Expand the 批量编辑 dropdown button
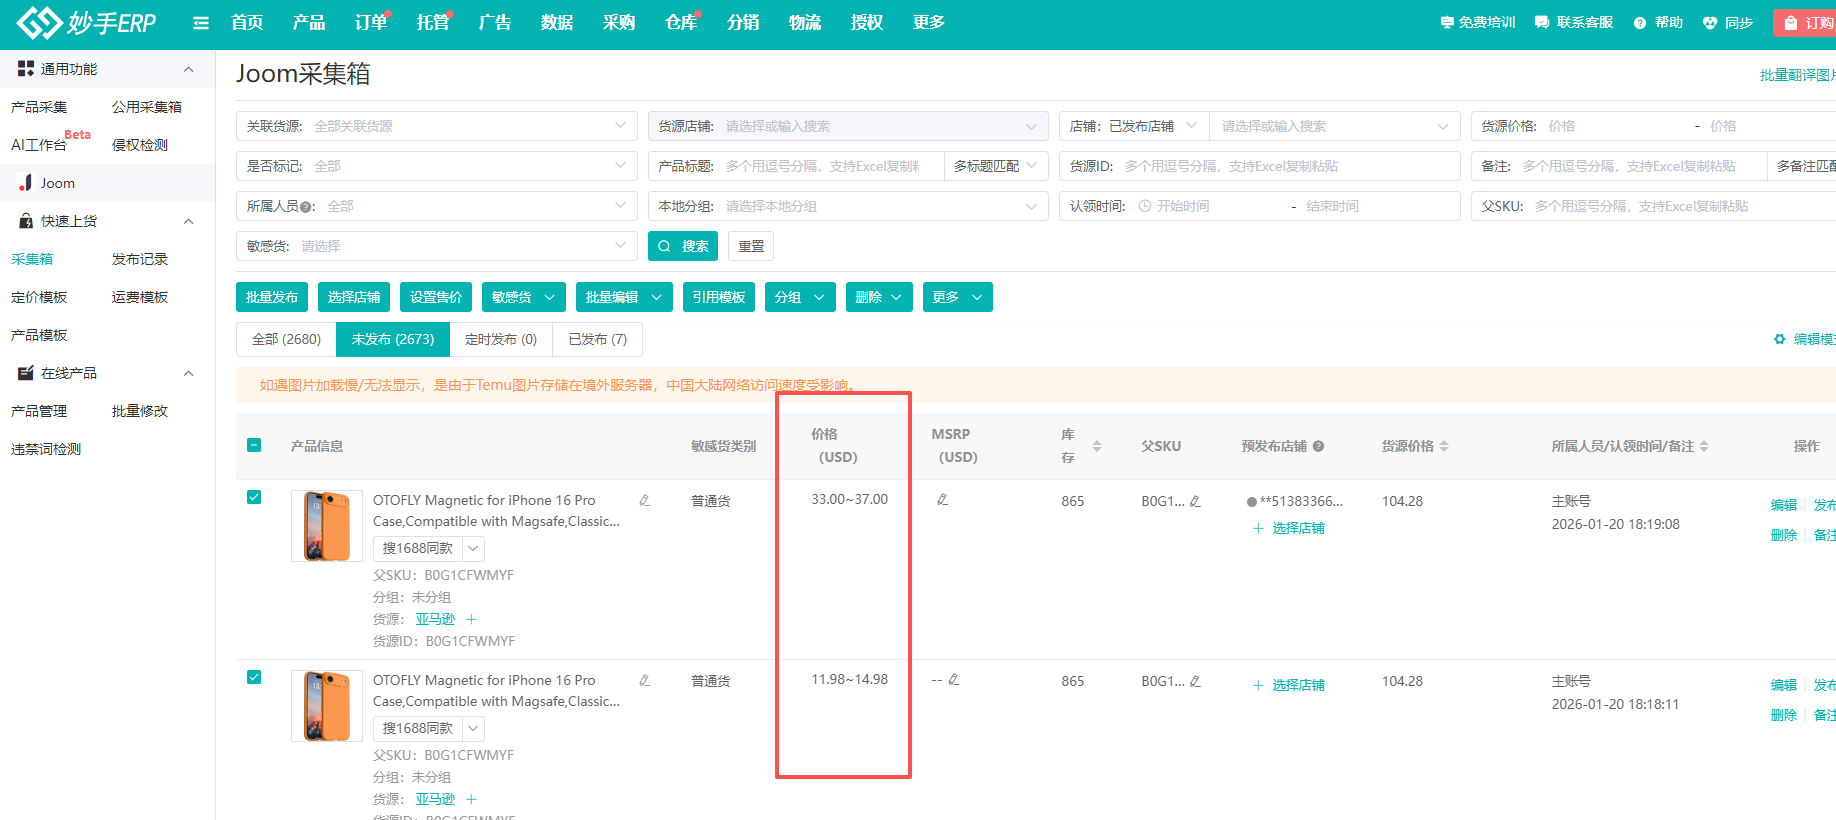Viewport: 1836px width, 820px height. point(623,297)
